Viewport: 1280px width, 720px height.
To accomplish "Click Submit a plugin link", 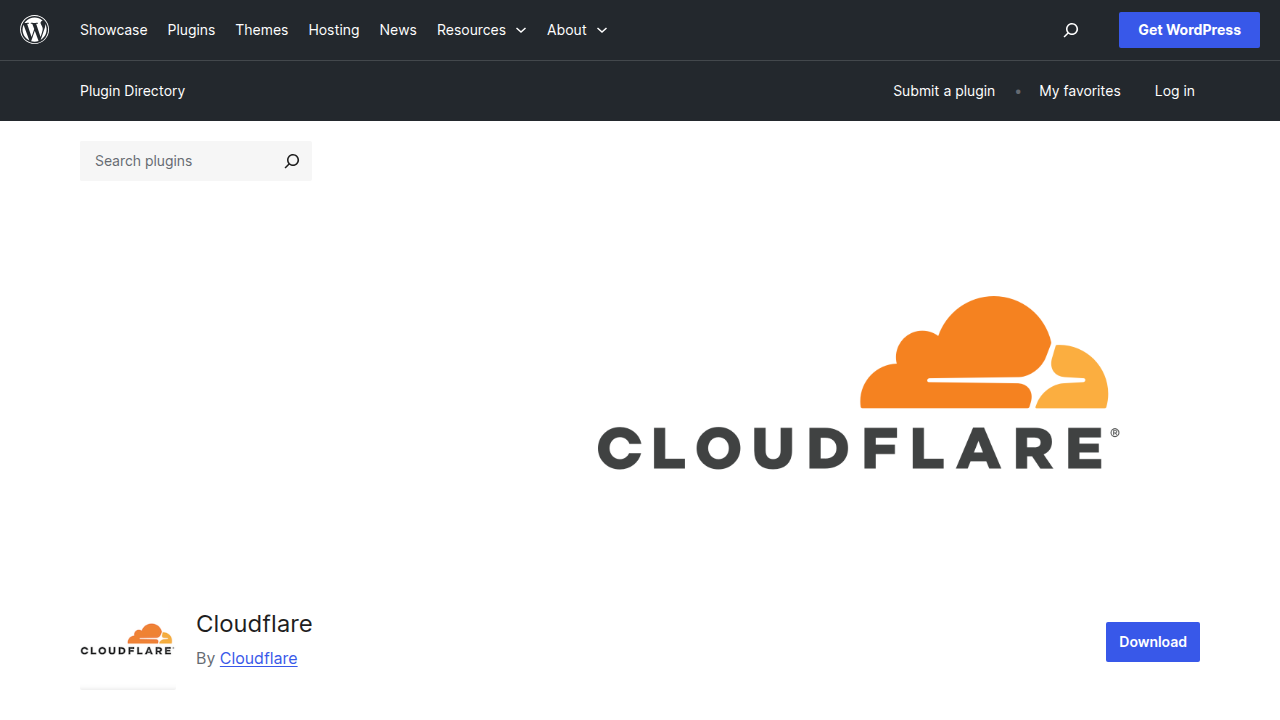I will pos(944,91).
